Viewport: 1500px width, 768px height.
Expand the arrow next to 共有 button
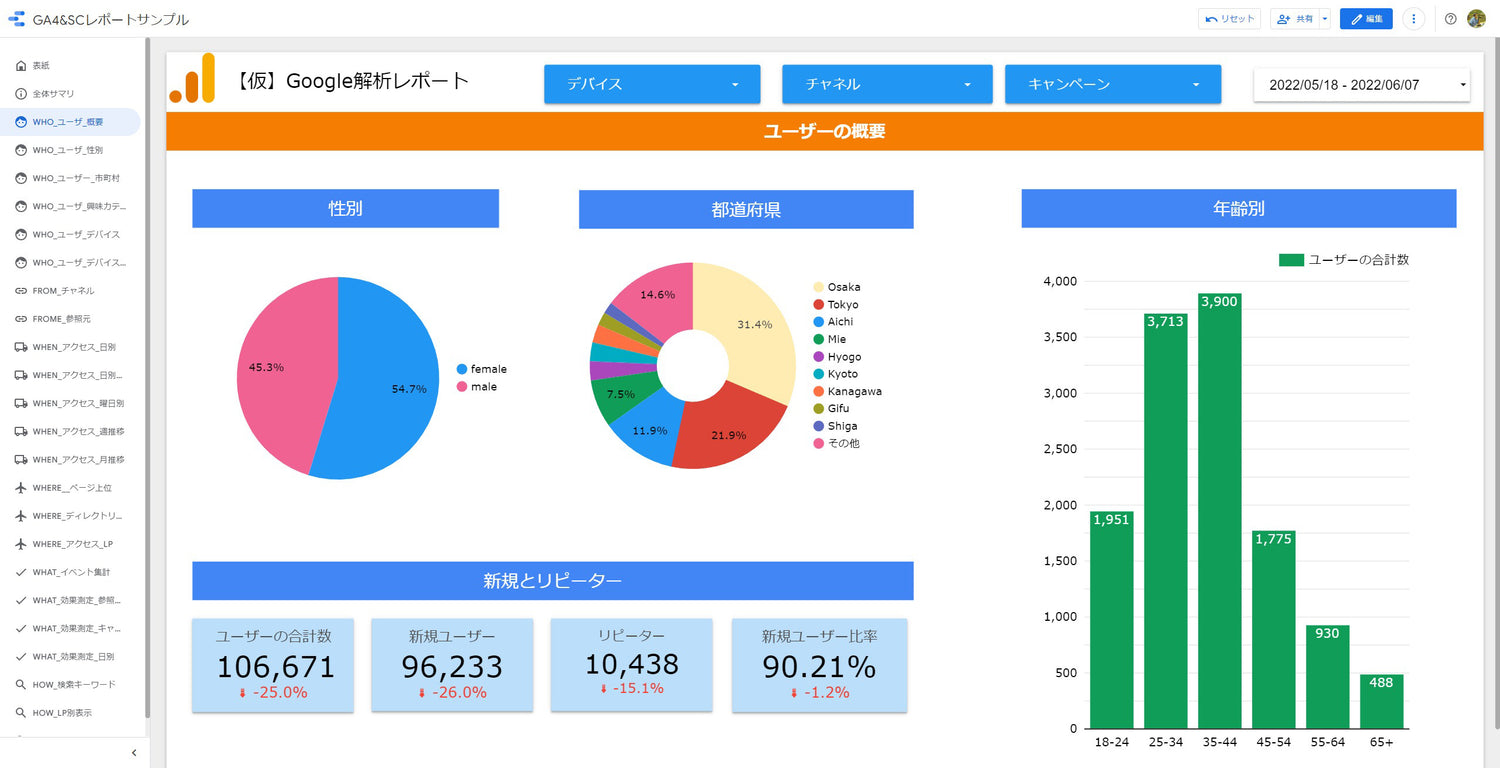point(1325,19)
